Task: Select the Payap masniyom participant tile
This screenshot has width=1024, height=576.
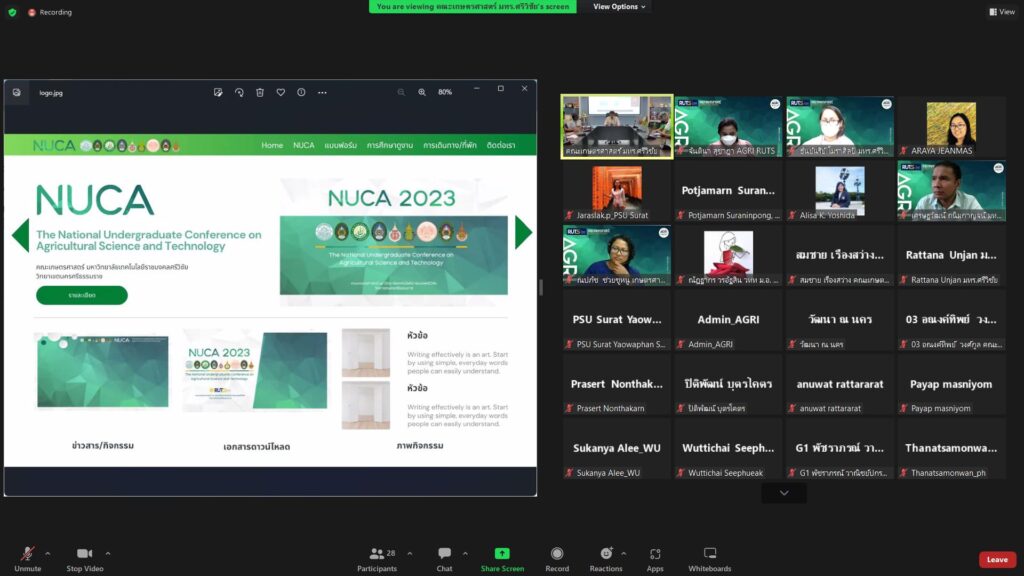Action: 952,384
